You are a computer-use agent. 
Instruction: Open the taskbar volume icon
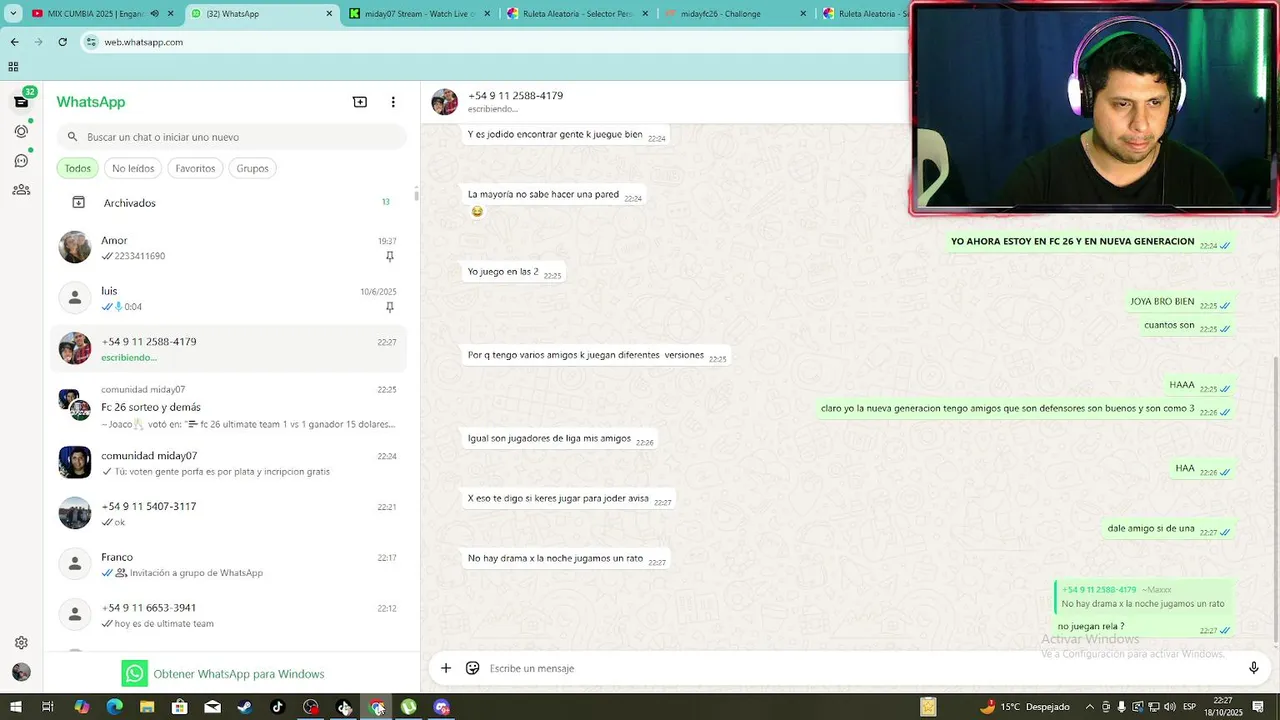tap(1170, 707)
